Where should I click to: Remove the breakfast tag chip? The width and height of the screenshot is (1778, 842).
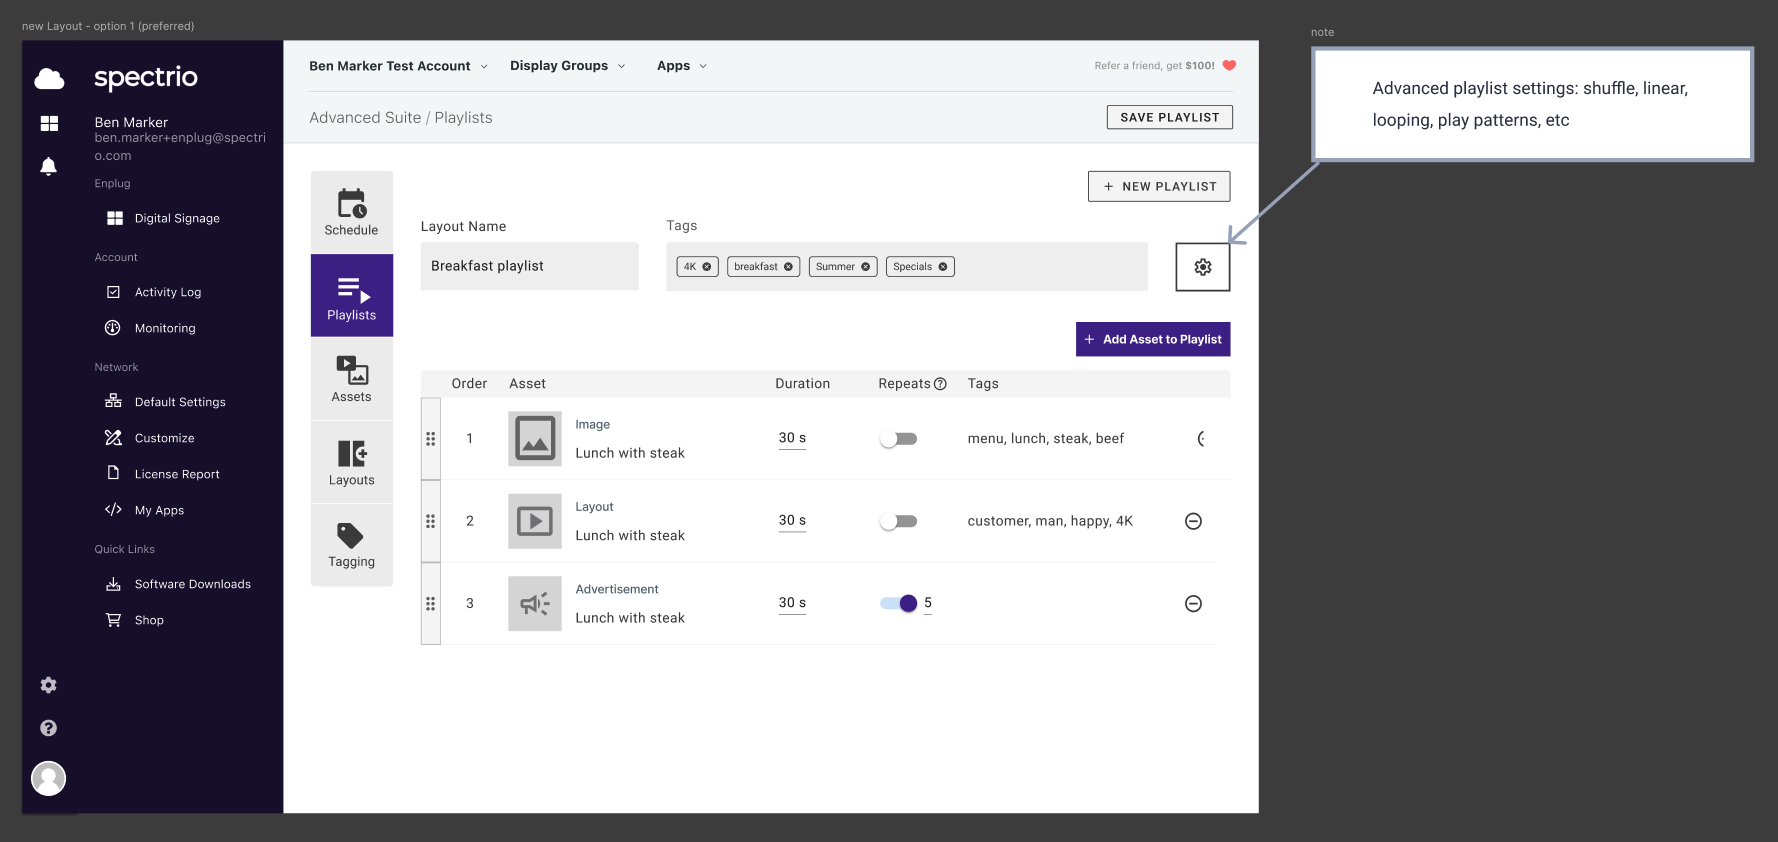(x=788, y=267)
